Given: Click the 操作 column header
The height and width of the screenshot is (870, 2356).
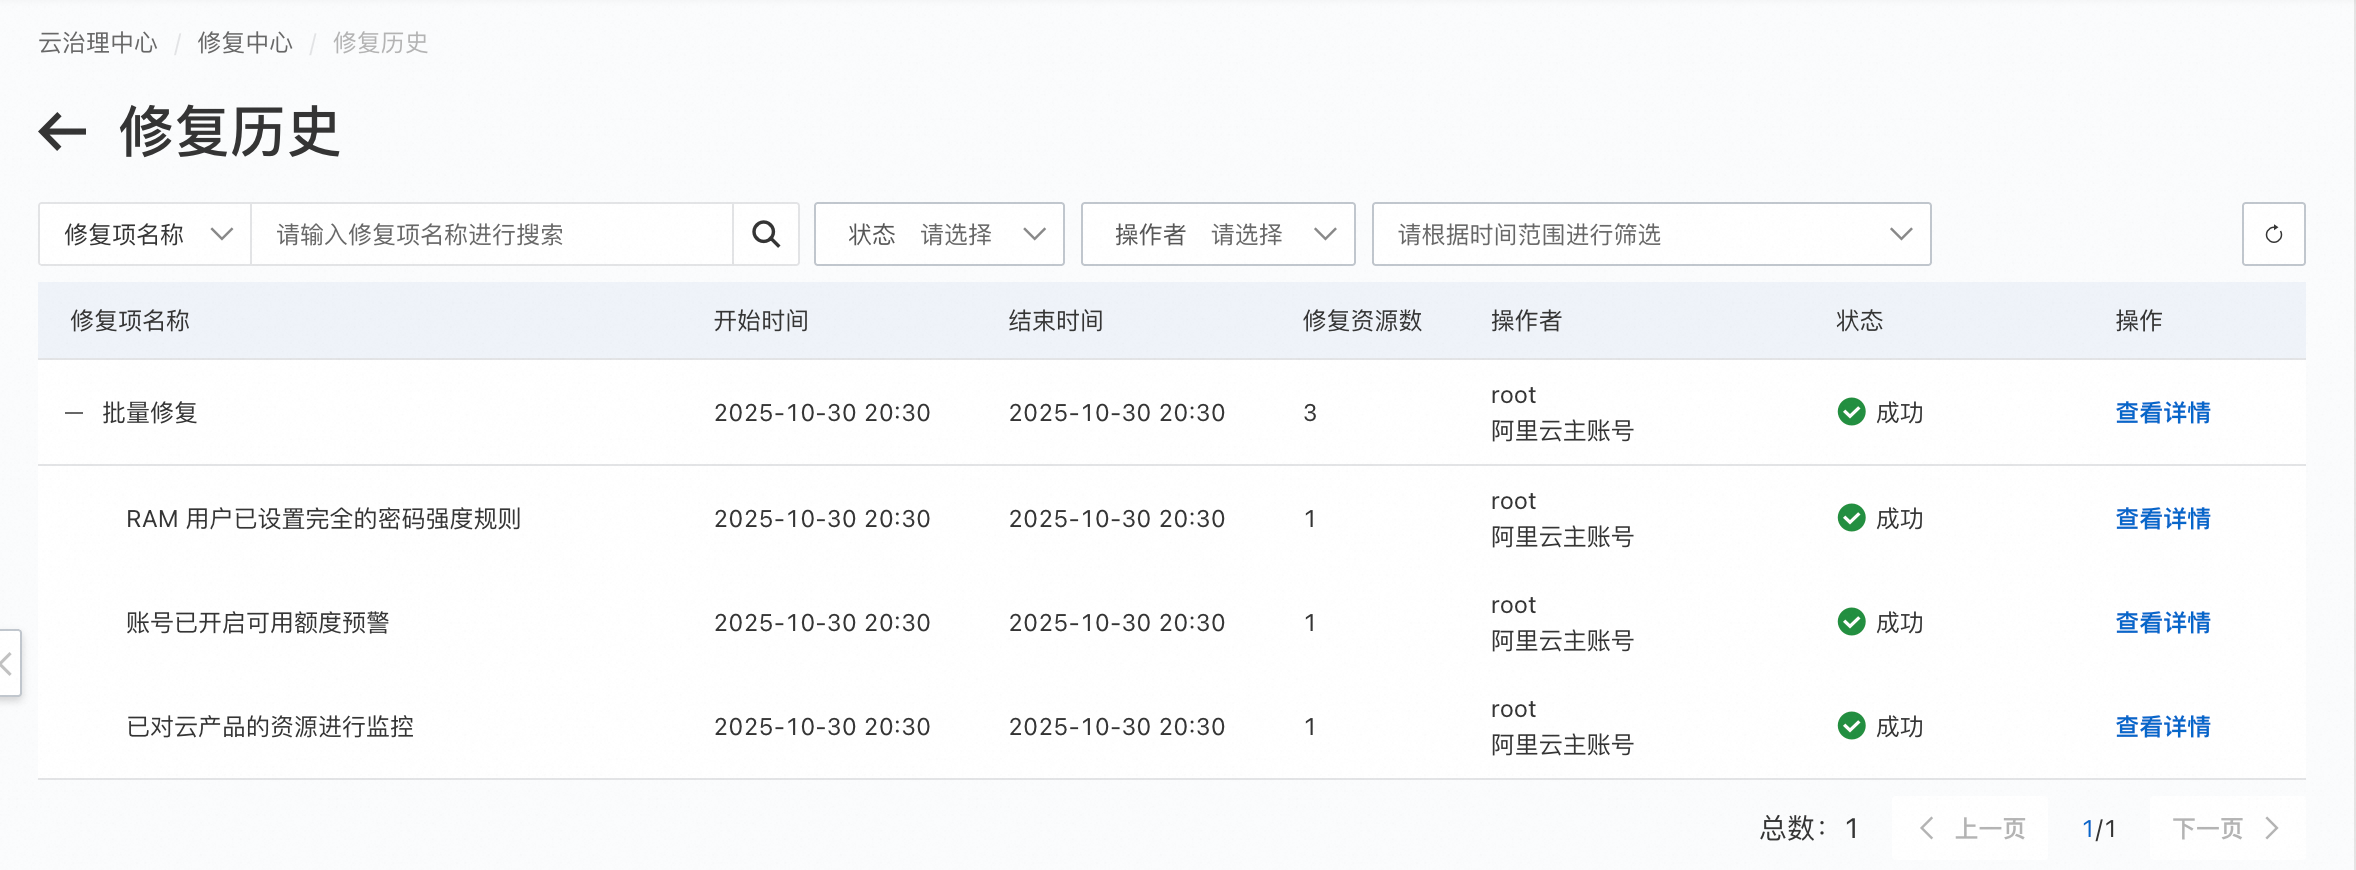Looking at the screenshot, I should click(2139, 321).
